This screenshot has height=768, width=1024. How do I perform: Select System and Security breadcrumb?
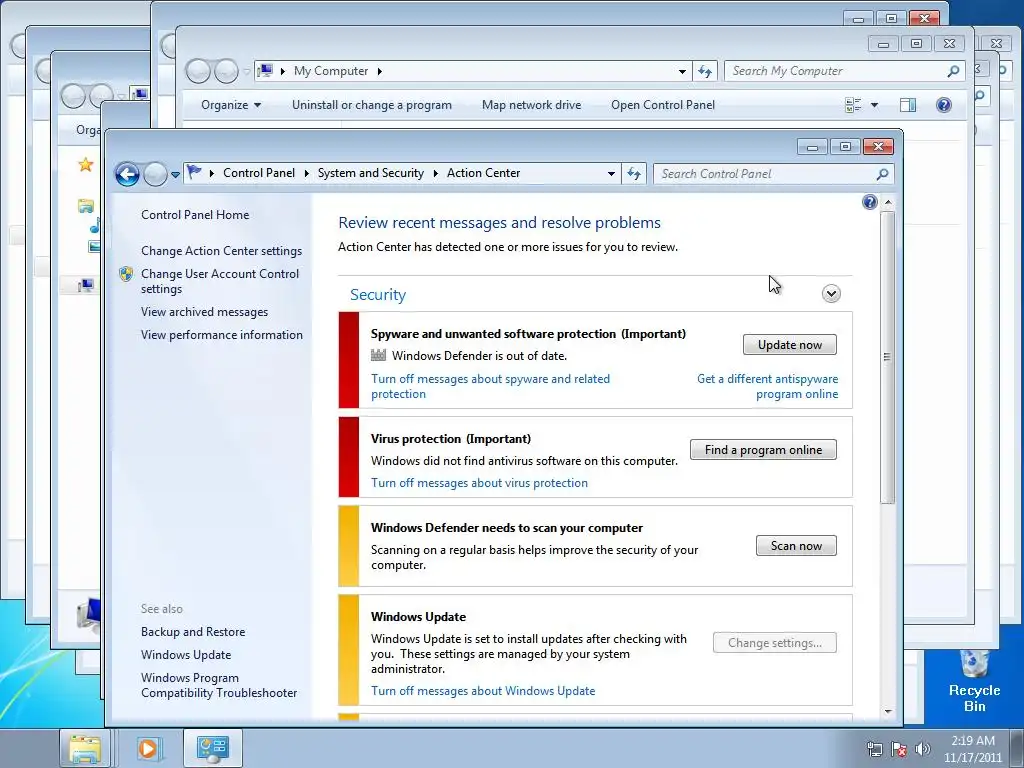(x=370, y=173)
